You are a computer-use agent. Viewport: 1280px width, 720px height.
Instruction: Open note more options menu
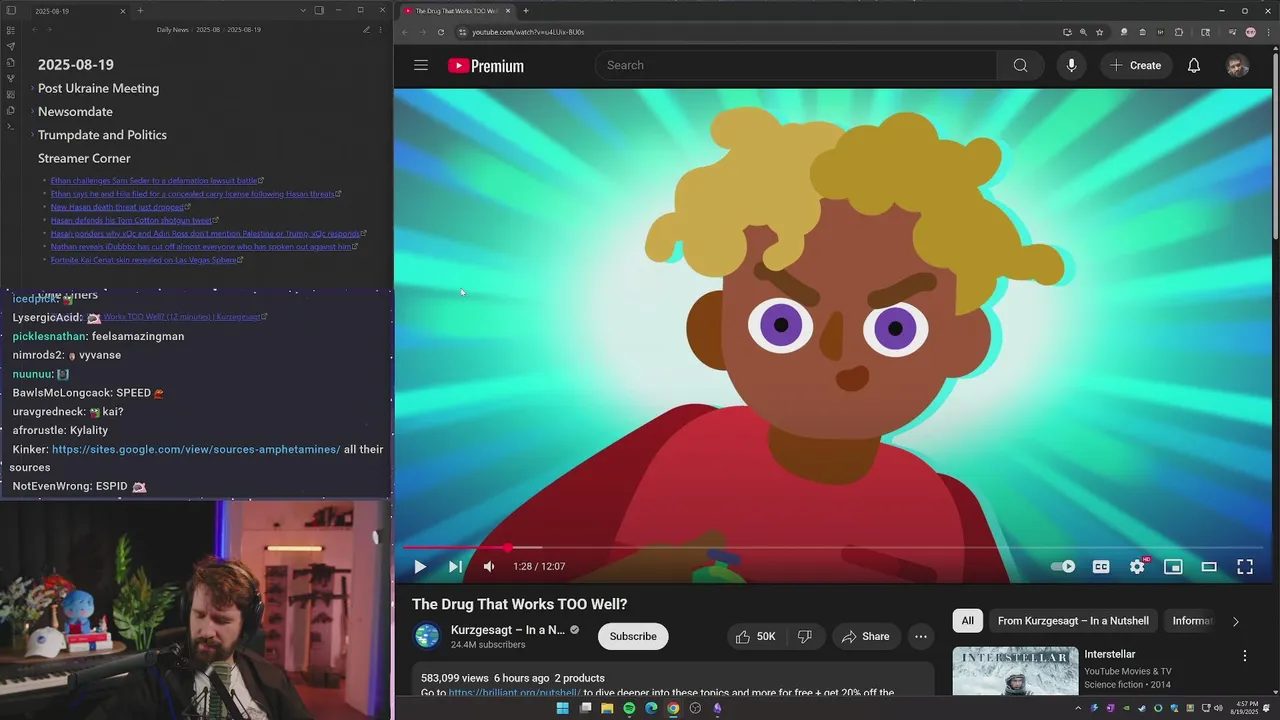click(380, 30)
